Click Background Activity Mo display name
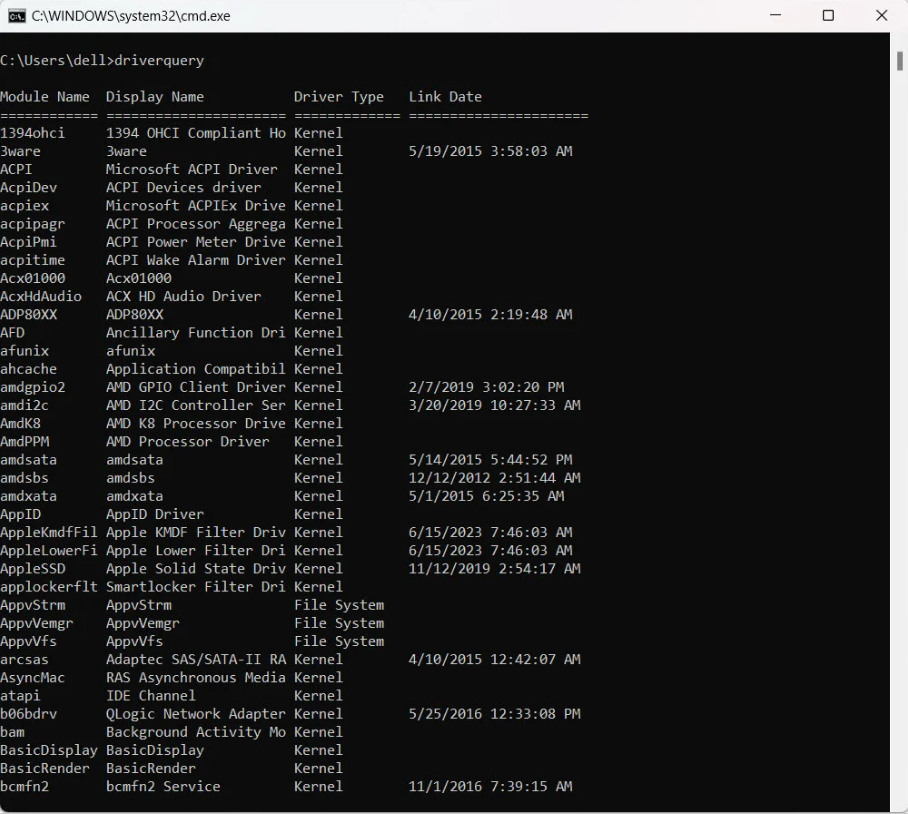 (x=196, y=732)
